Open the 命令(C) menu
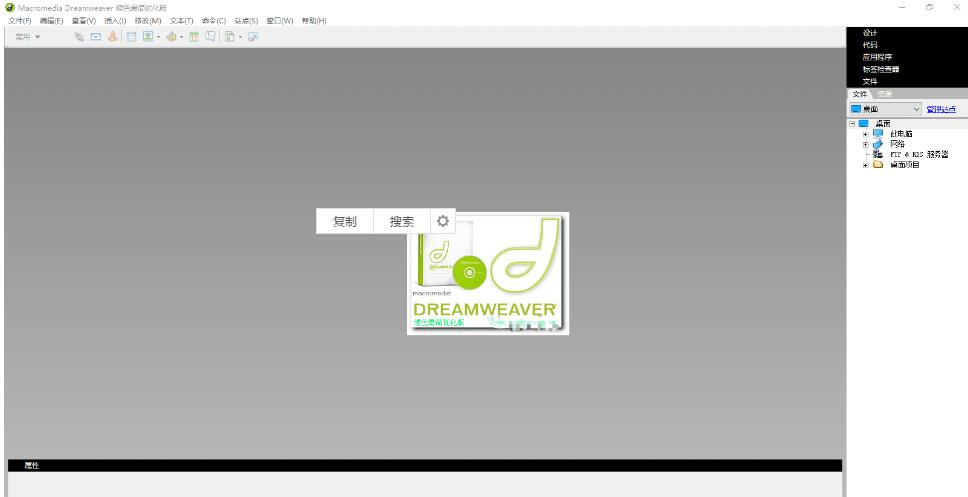This screenshot has width=968, height=497. pyautogui.click(x=214, y=20)
